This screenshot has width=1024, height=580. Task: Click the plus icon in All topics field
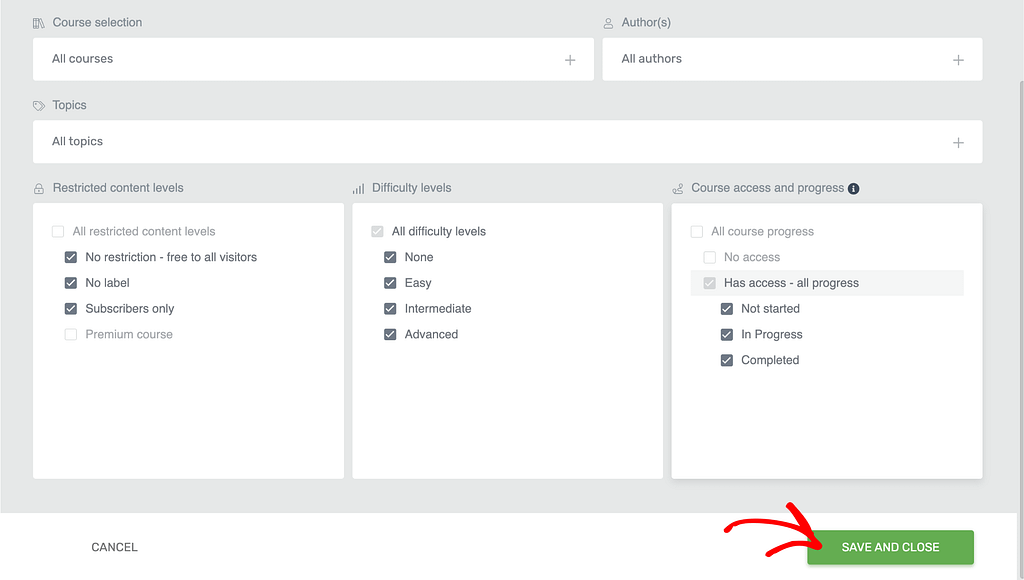[x=958, y=142]
